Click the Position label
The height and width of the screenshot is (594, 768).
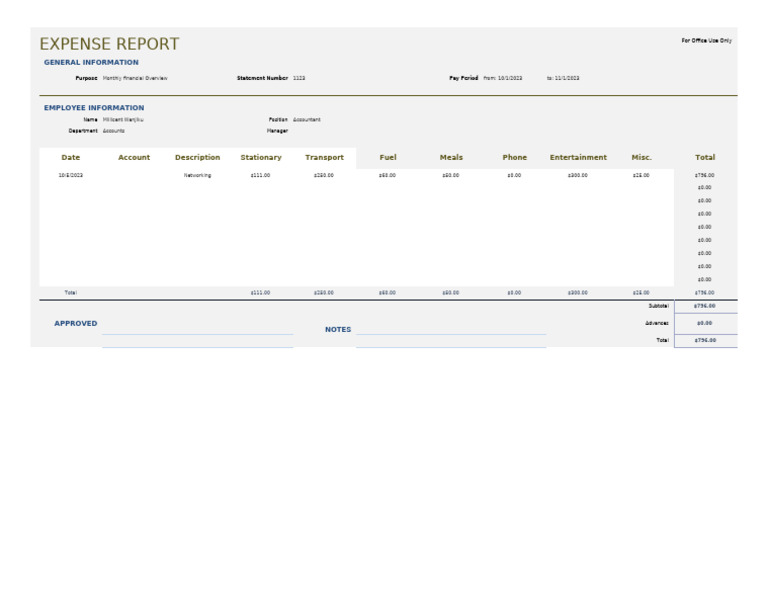pos(278,119)
